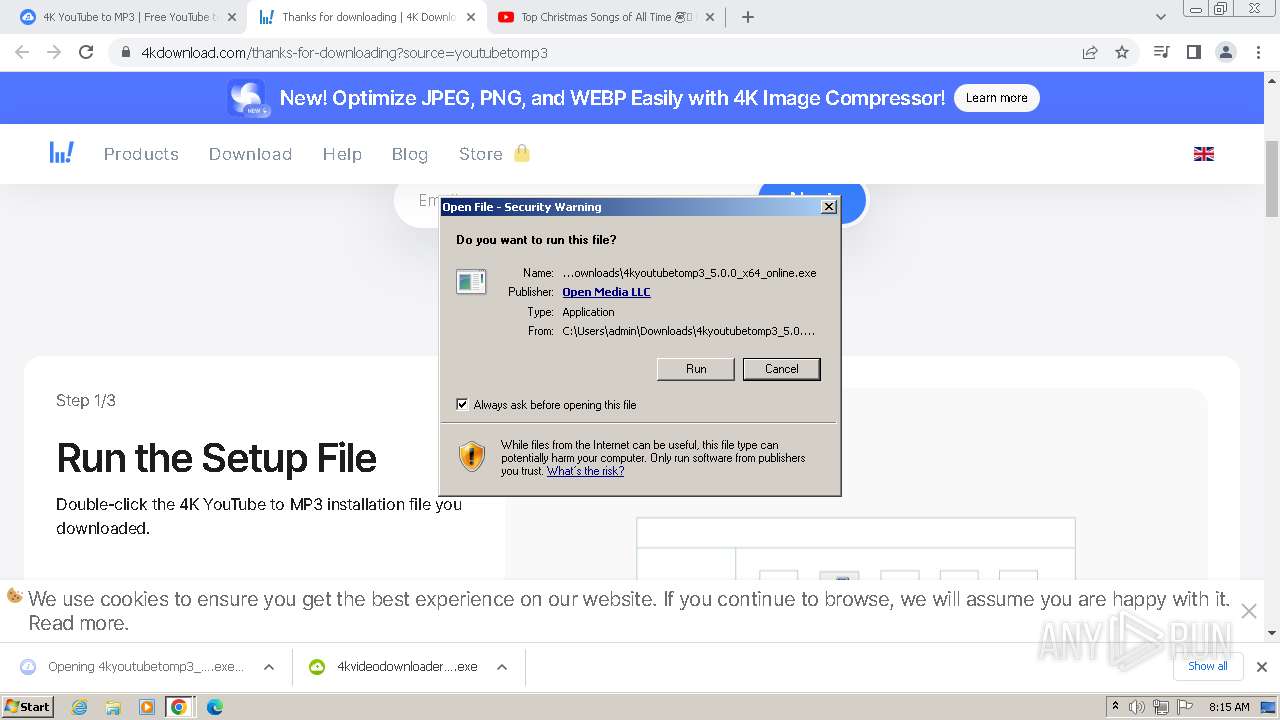Viewport: 1280px width, 720px height.
Task: Toggle the browser side panel
Action: pos(1193,52)
